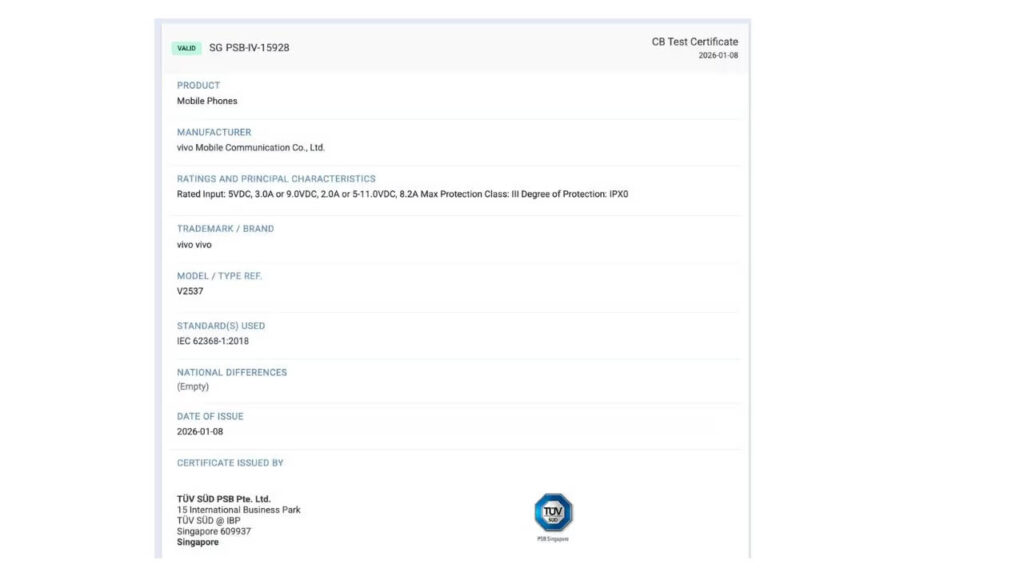
Task: Select vivo Mobile Communication Co., Ltd. text
Action: coord(251,148)
